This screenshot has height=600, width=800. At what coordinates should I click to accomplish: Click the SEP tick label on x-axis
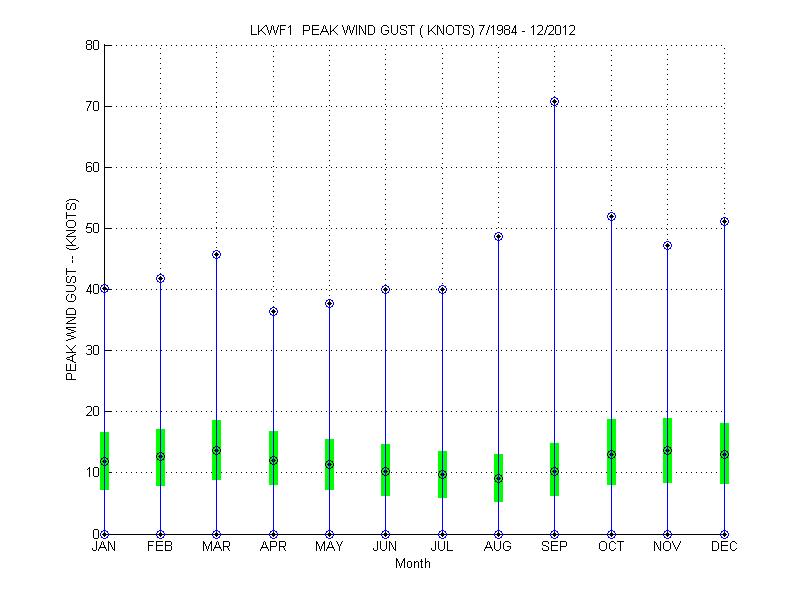click(555, 547)
